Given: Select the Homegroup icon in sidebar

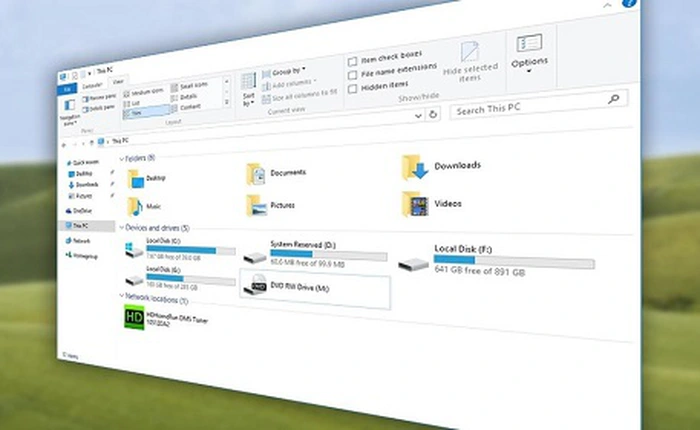Looking at the screenshot, I should point(69,255).
